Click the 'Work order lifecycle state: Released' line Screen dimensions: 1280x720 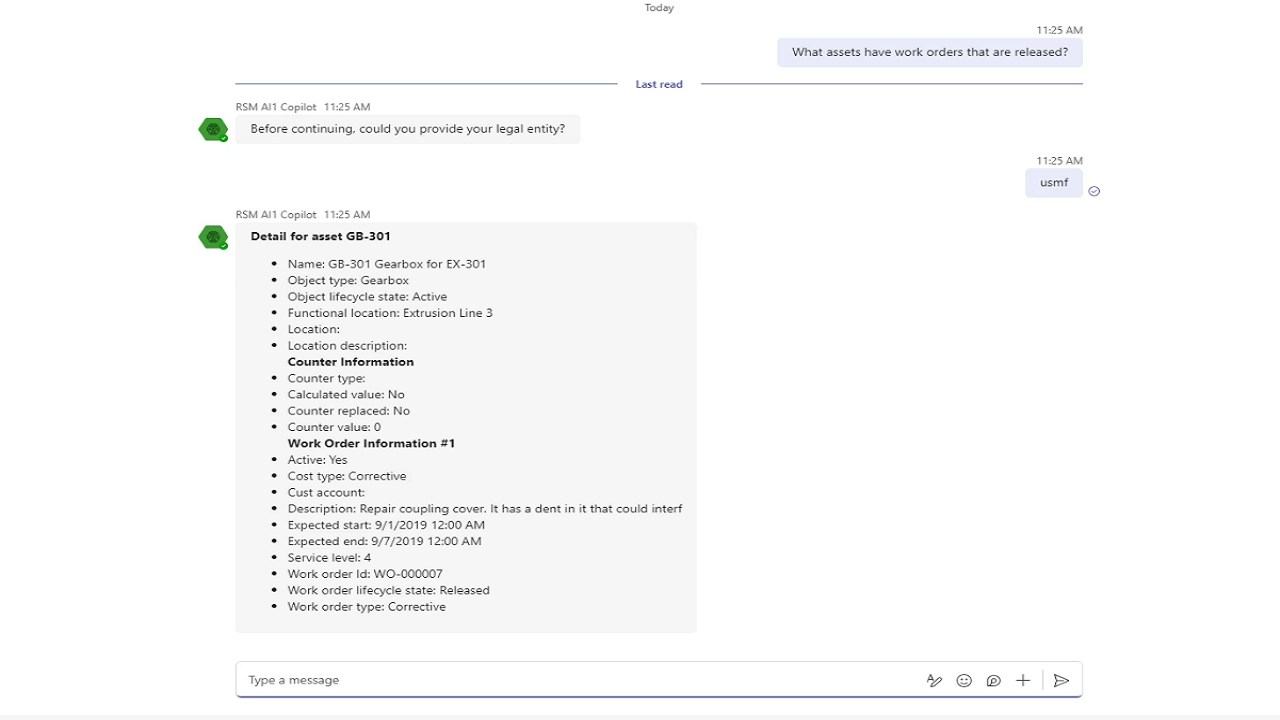click(388, 590)
